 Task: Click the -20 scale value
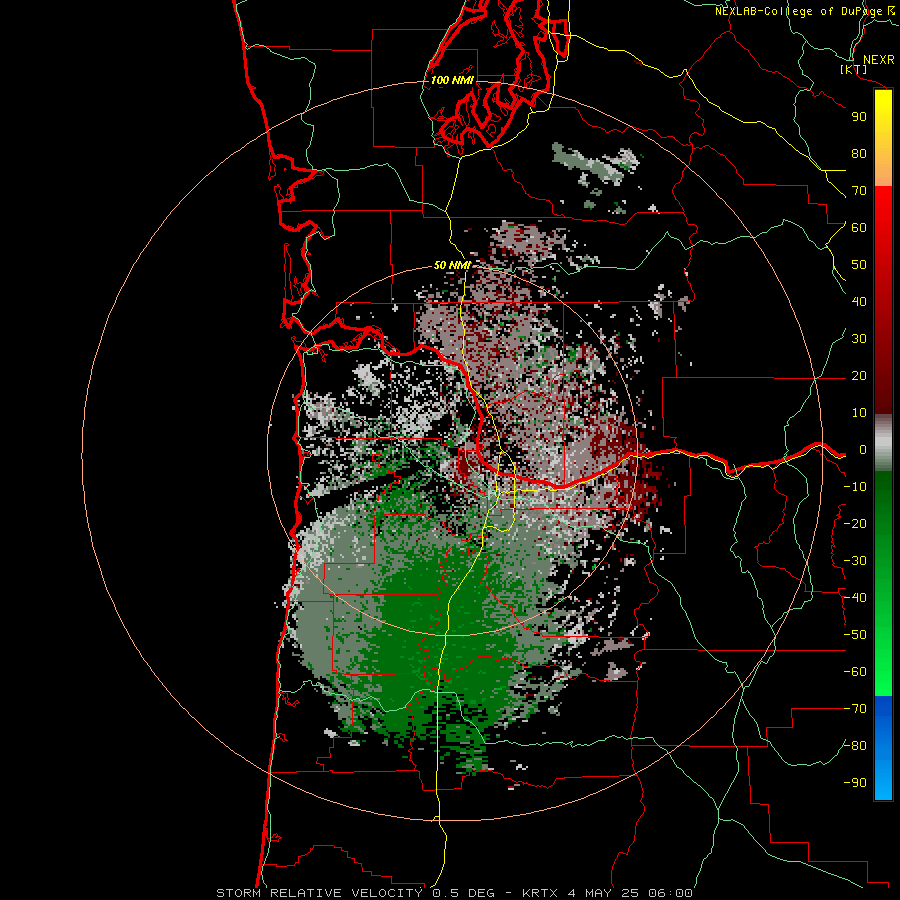tap(855, 524)
